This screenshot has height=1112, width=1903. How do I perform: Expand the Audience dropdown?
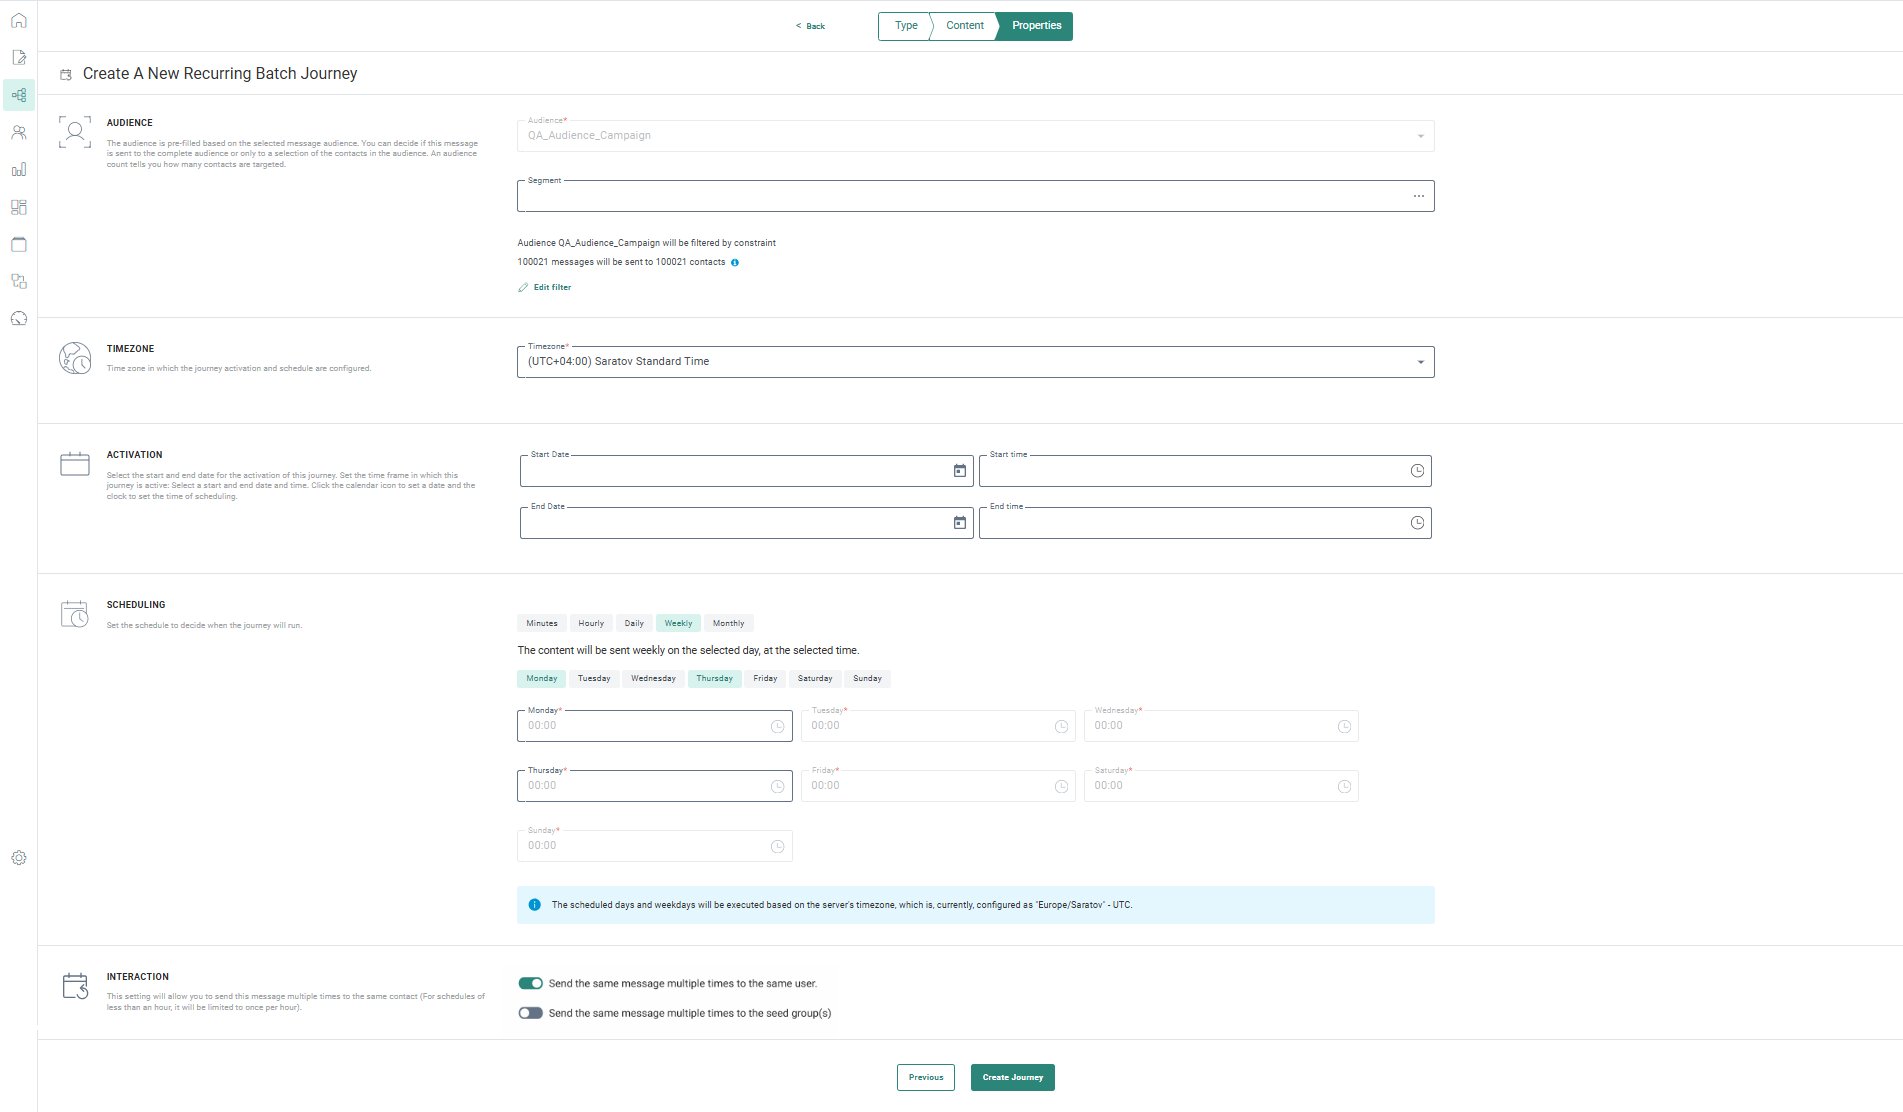[1420, 136]
